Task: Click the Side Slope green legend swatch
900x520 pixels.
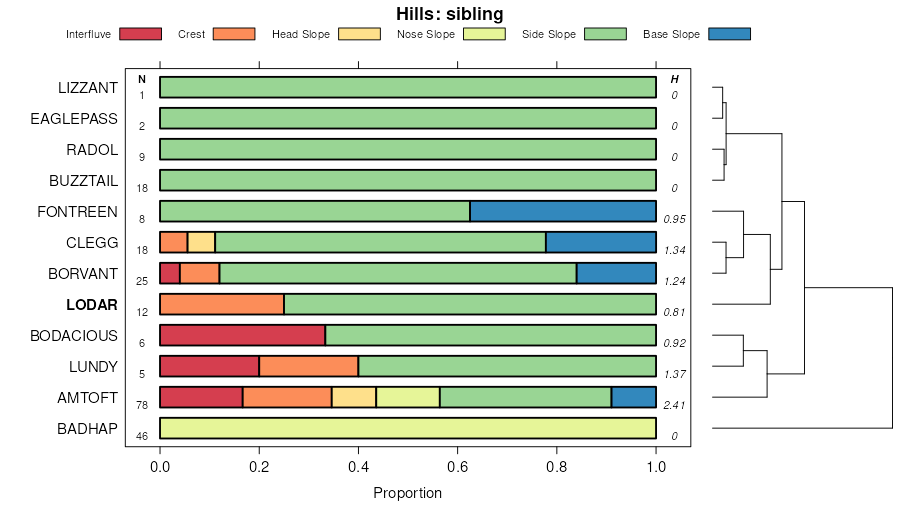Action: click(605, 34)
